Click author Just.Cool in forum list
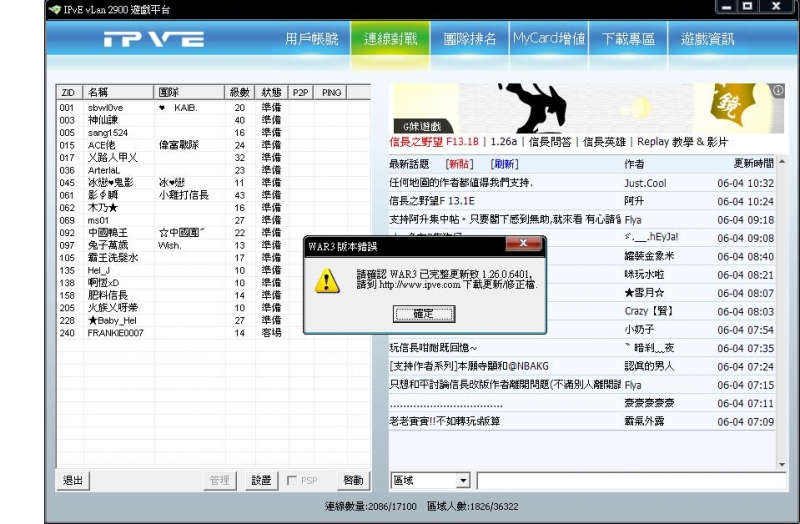The image size is (800, 524). pos(645,183)
